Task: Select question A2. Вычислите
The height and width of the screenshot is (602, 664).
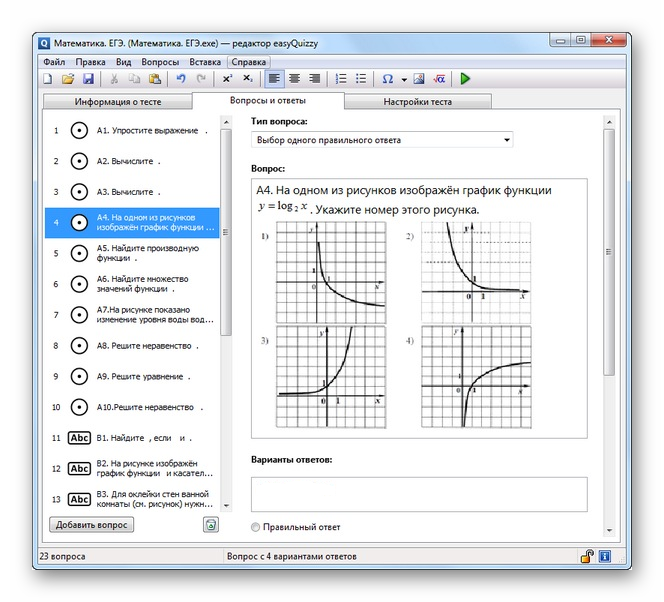Action: 132,161
